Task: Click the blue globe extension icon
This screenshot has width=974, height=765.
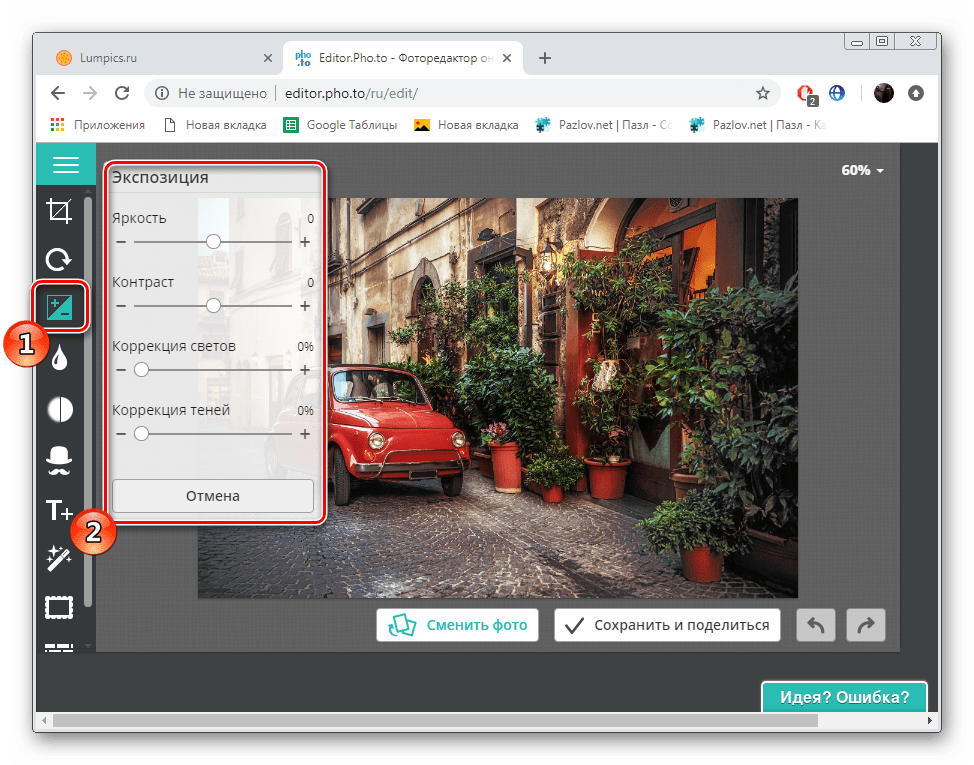Action: 837,93
